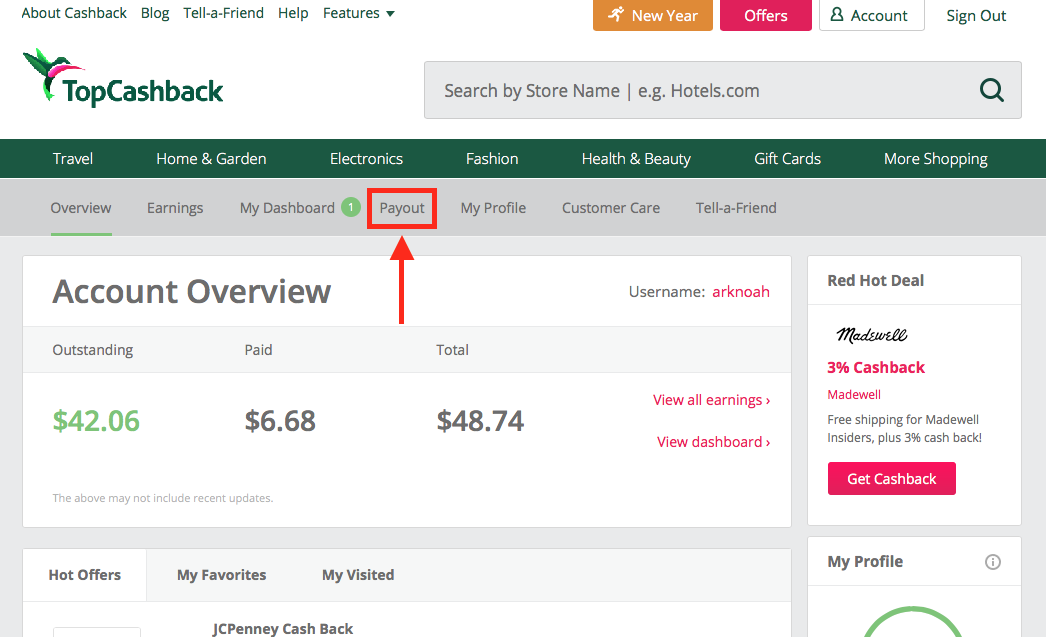The image size is (1046, 637).
Task: Open the Payout tab
Action: click(402, 208)
